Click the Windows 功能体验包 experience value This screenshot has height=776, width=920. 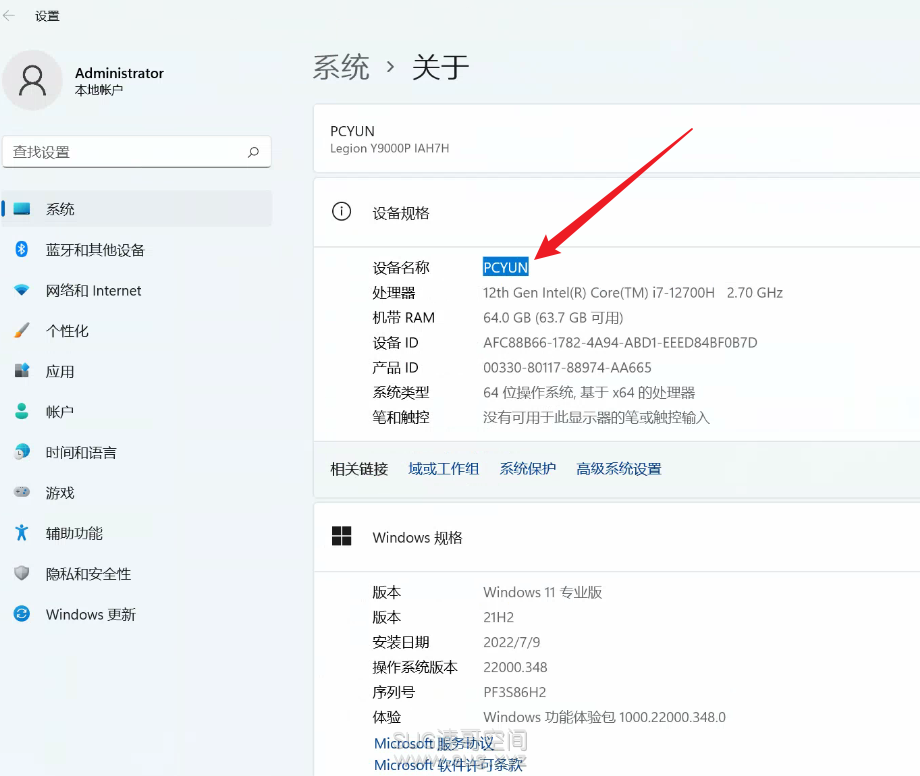point(604,717)
